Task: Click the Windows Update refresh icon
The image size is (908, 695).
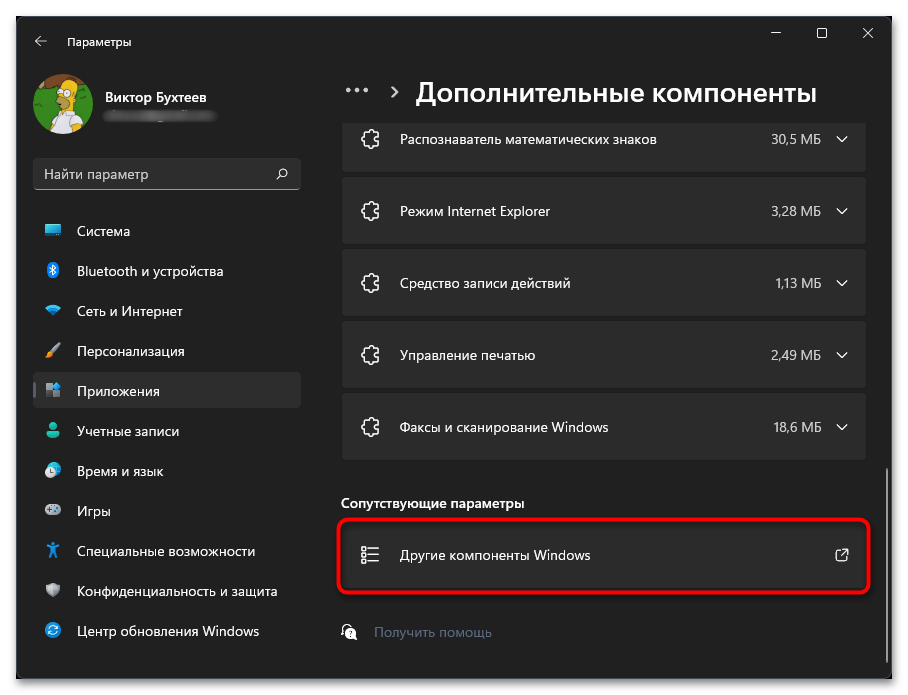Action: click(x=53, y=630)
